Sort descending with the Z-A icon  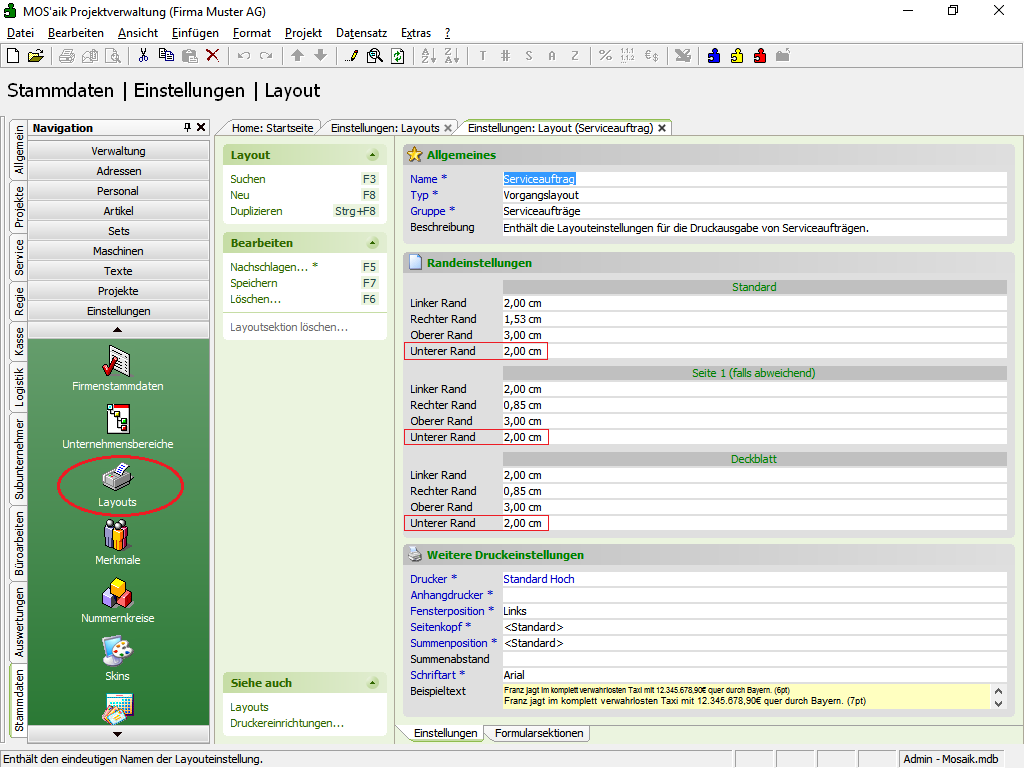(x=452, y=56)
